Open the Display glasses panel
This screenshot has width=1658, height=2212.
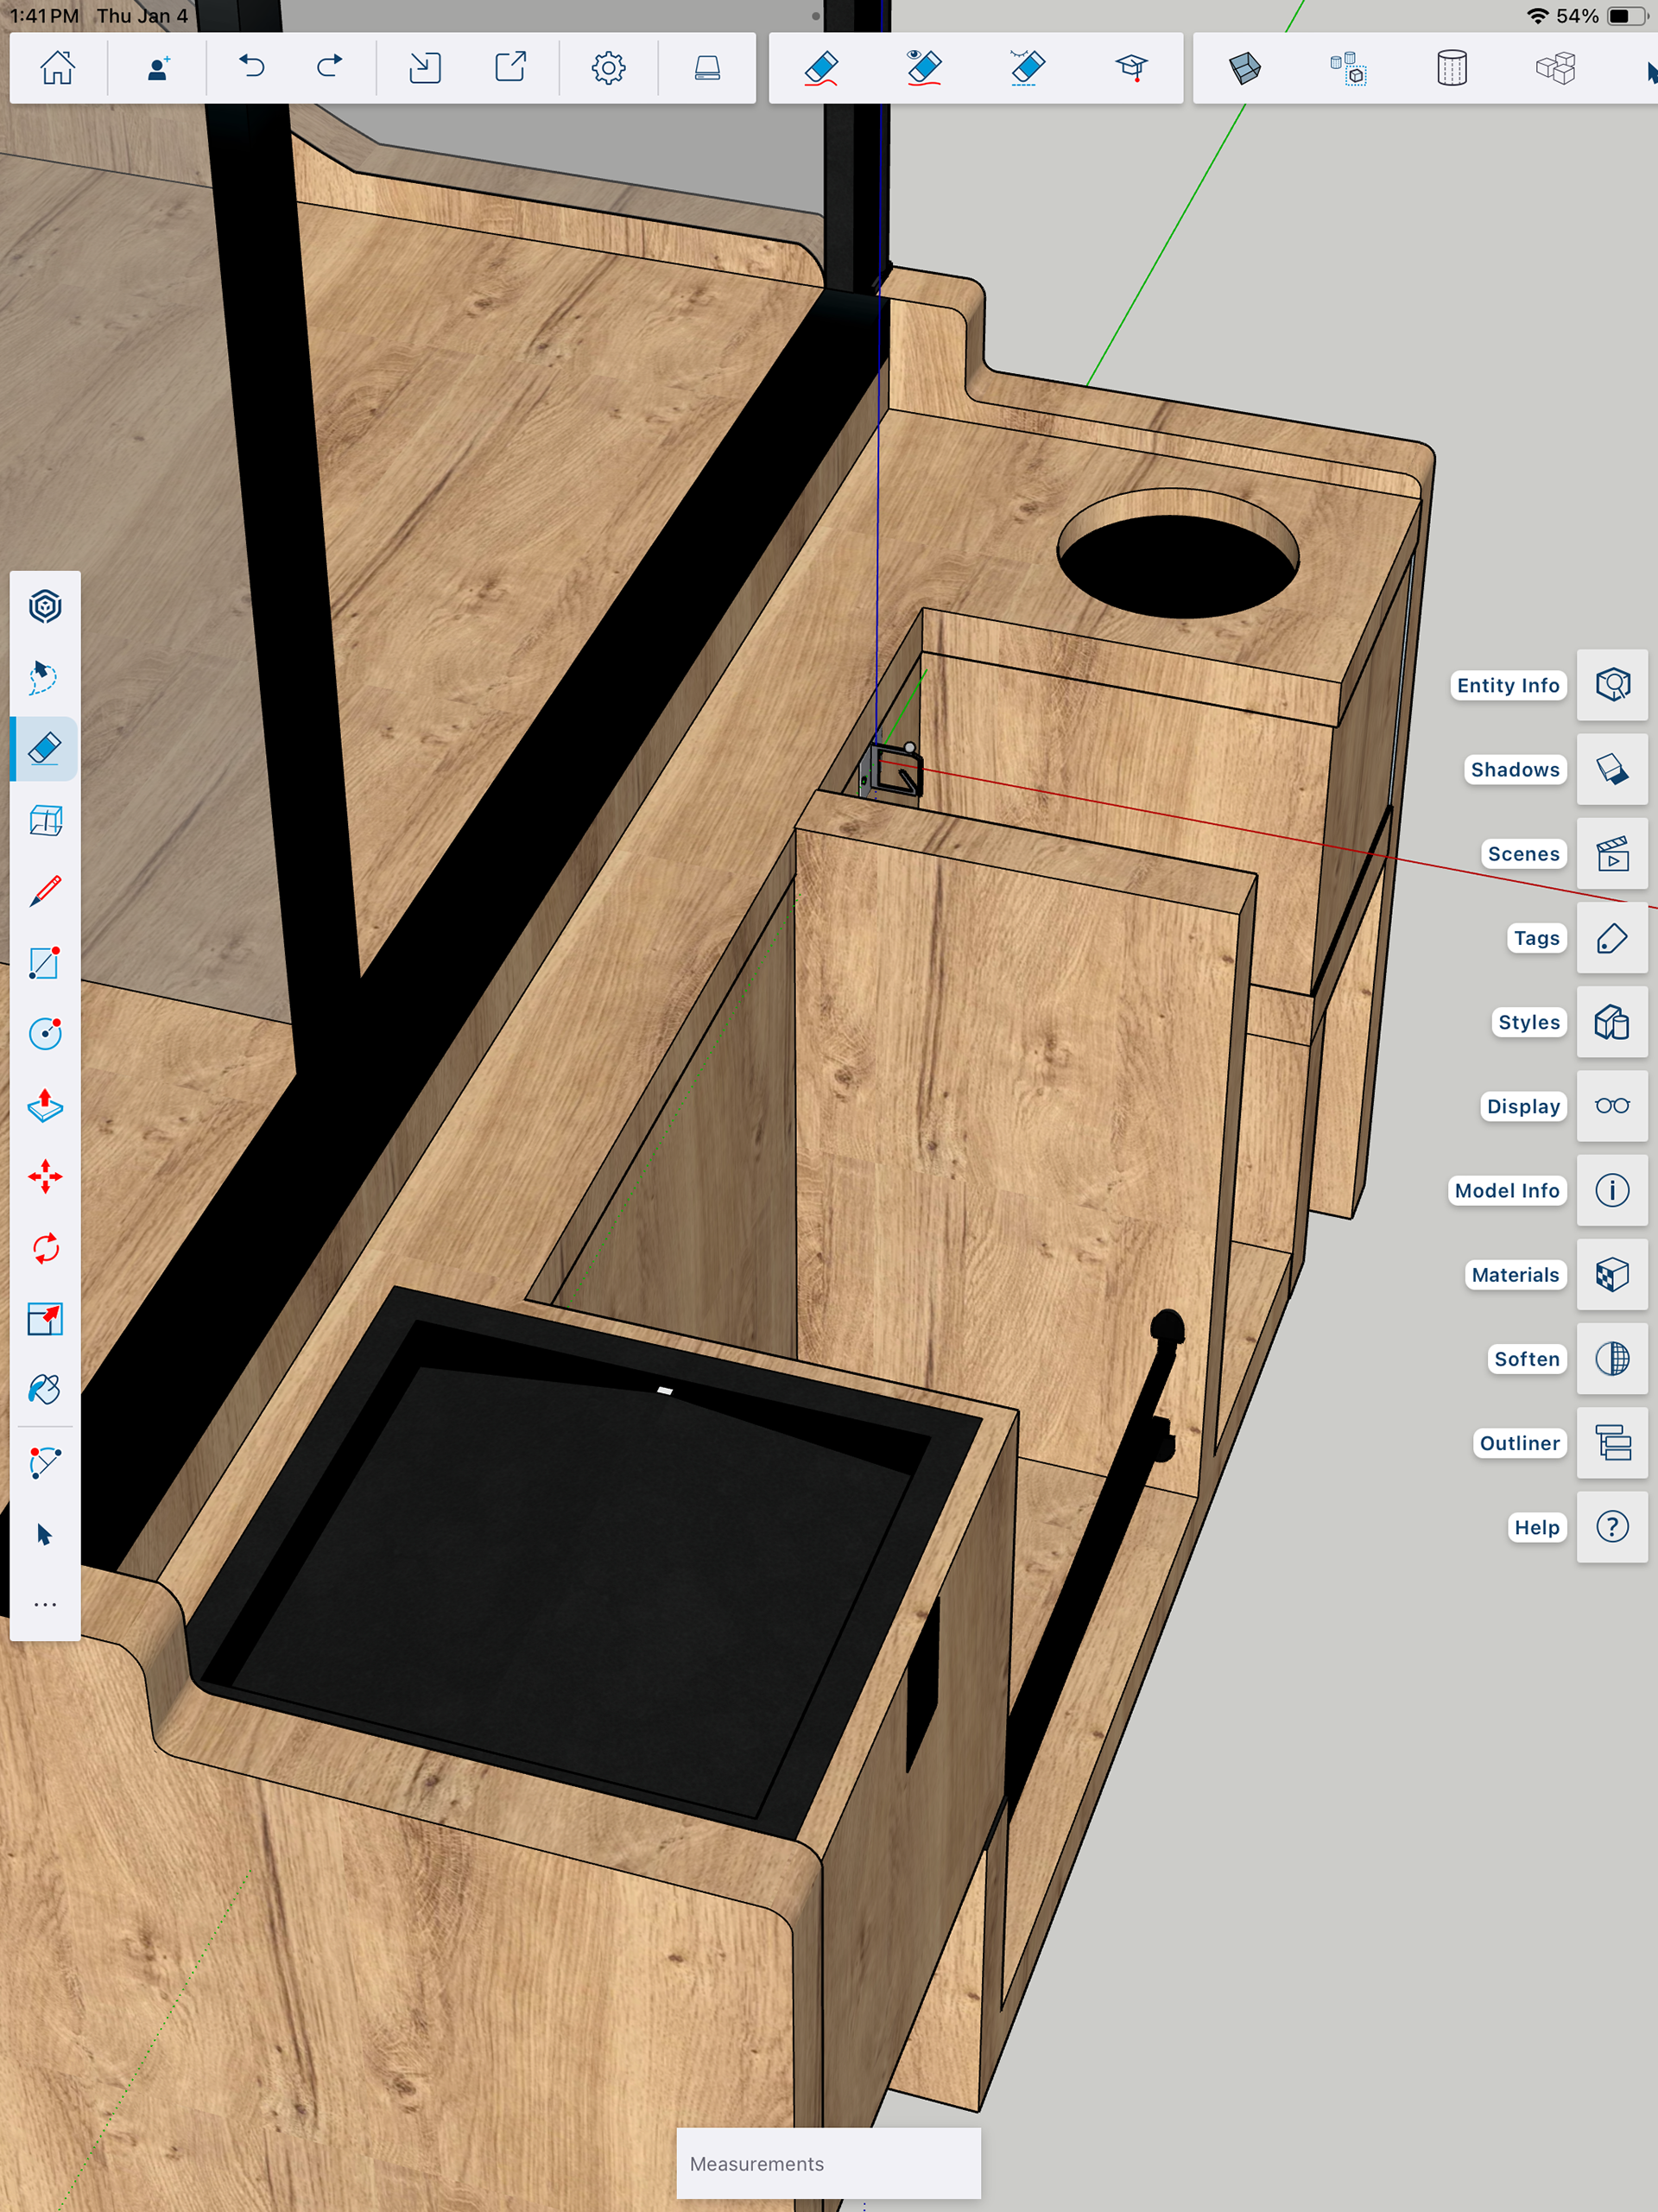tap(1612, 1106)
